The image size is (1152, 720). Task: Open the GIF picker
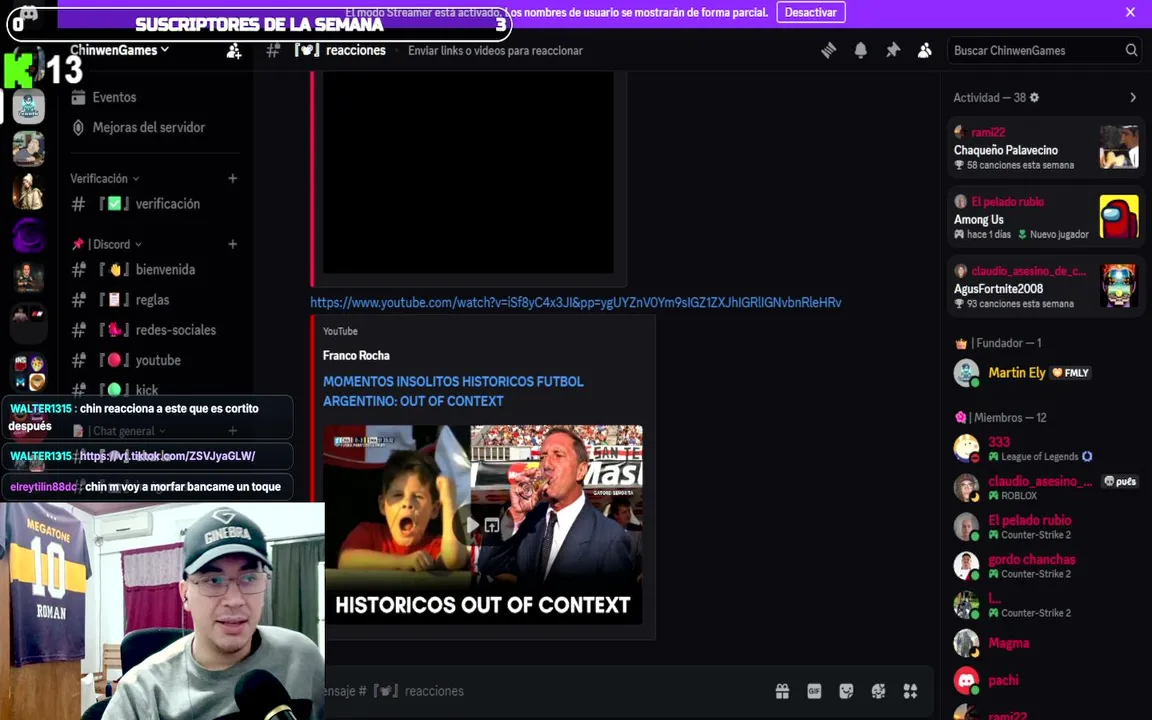point(814,691)
